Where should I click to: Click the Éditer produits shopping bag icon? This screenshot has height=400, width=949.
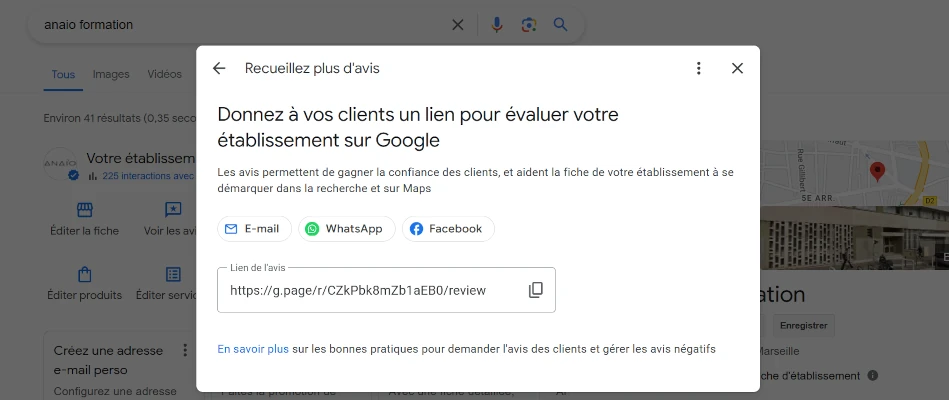click(84, 274)
